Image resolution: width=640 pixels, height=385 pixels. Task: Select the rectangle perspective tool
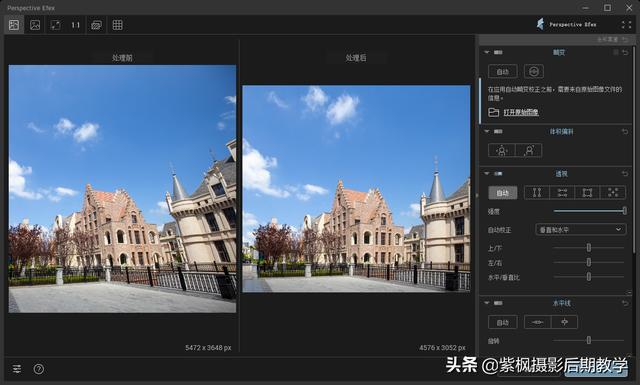(x=587, y=192)
